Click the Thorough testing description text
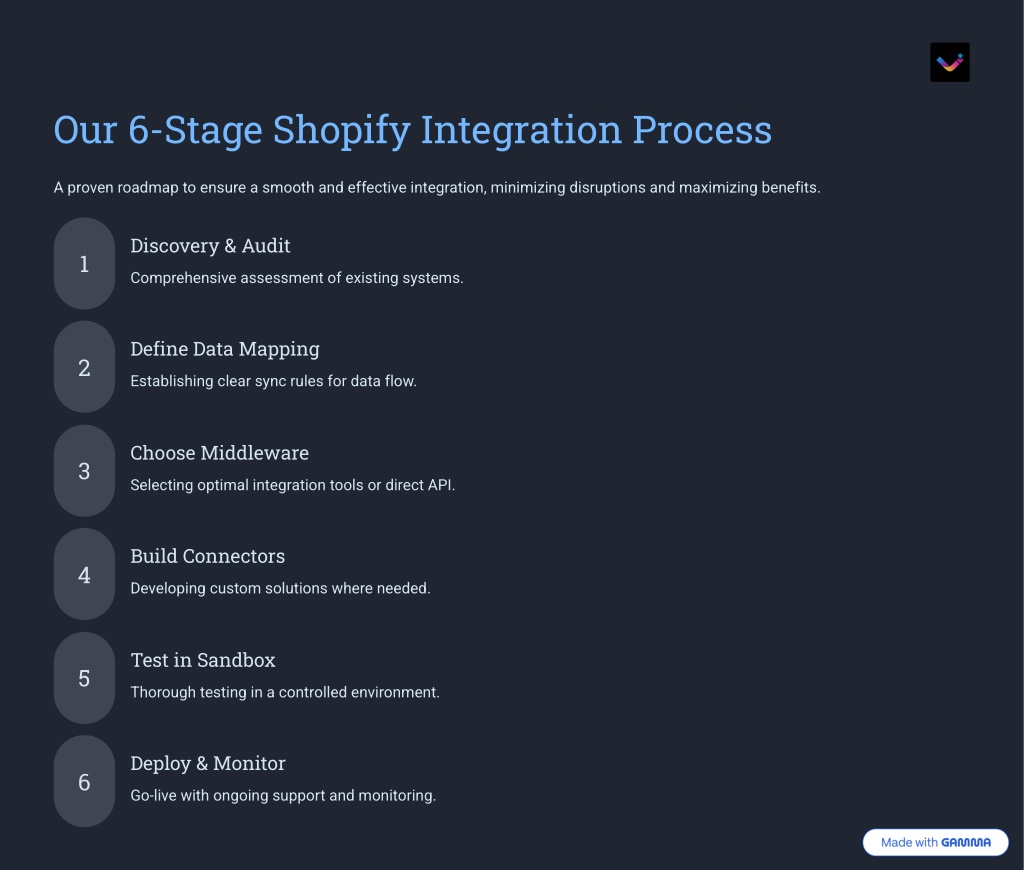This screenshot has width=1024, height=870. pyautogui.click(x=285, y=692)
